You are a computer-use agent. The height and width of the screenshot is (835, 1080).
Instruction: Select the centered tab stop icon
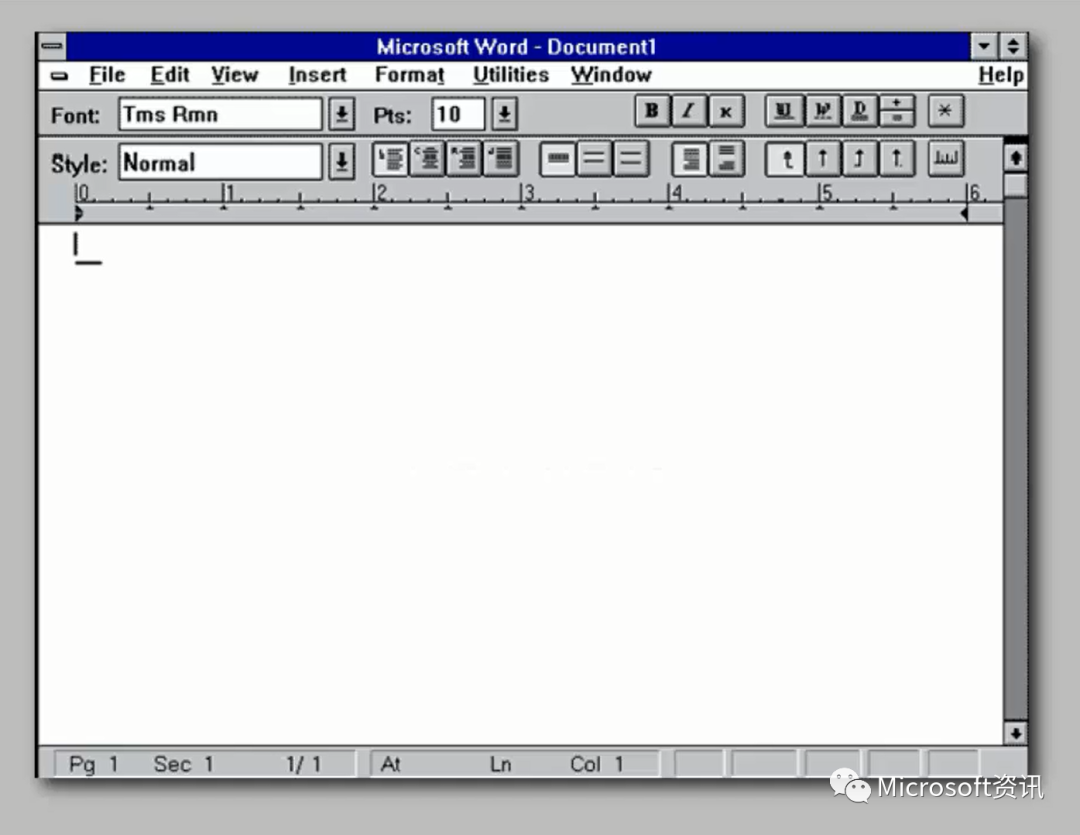pyautogui.click(x=823, y=159)
